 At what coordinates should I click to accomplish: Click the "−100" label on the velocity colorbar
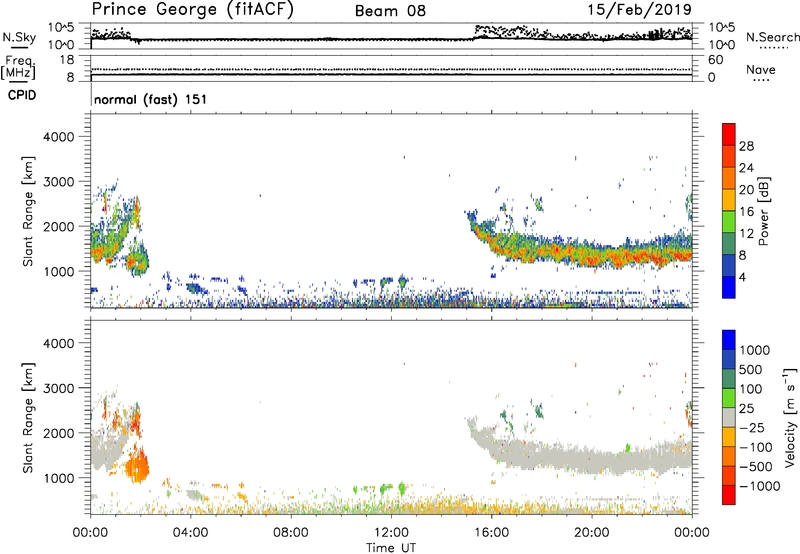point(755,447)
